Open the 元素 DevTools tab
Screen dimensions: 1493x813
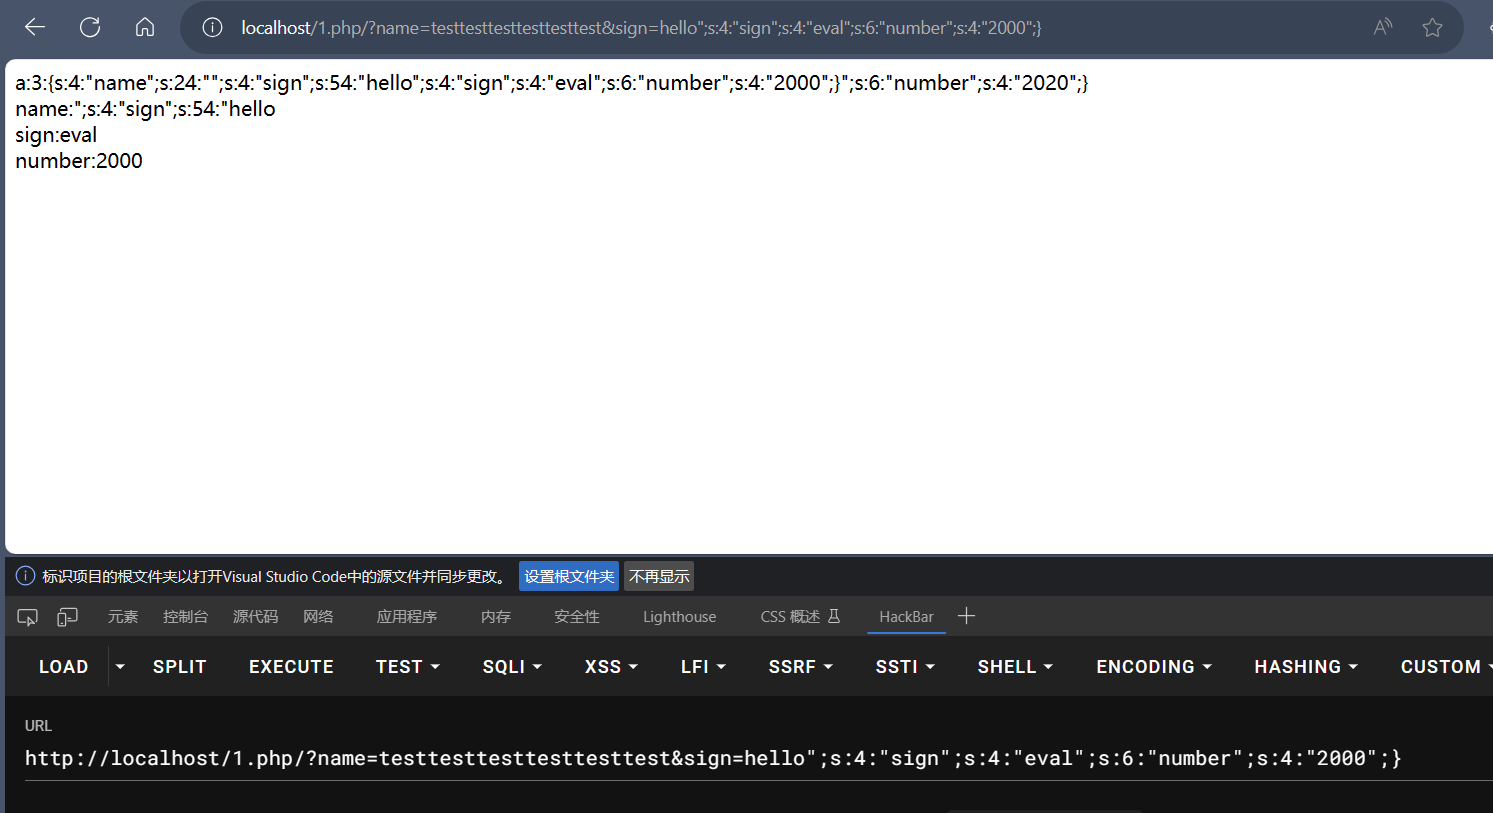point(123,617)
